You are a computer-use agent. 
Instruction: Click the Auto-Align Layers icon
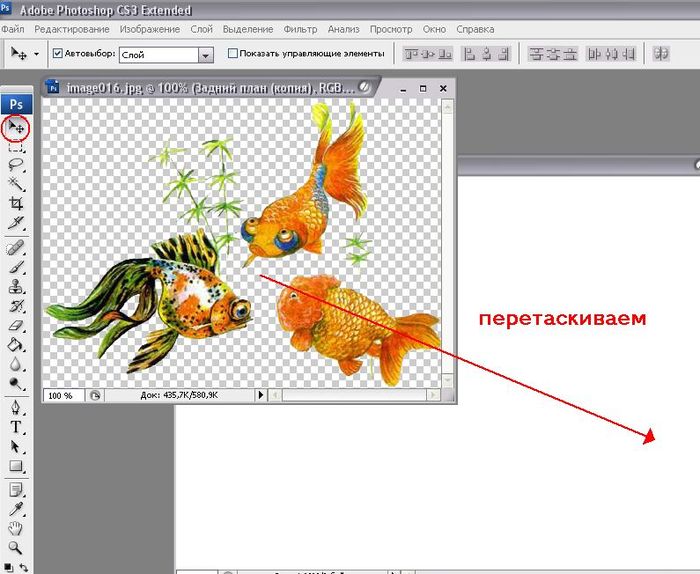pos(661,54)
